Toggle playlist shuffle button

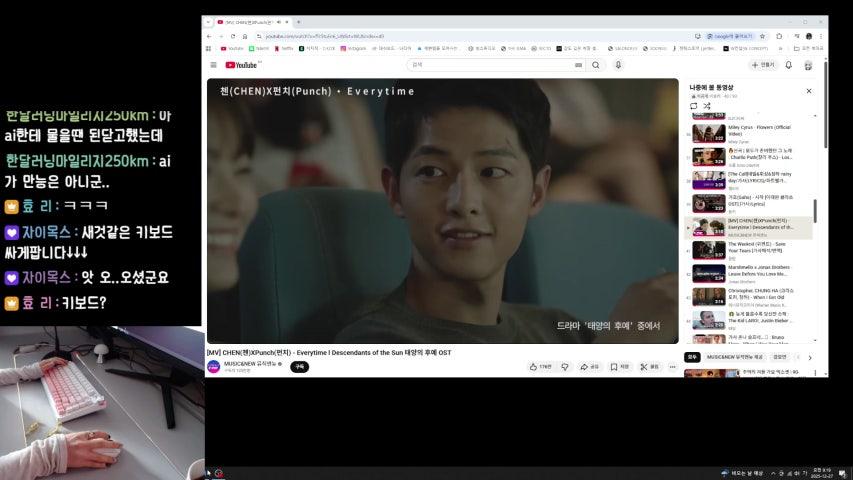click(x=707, y=106)
